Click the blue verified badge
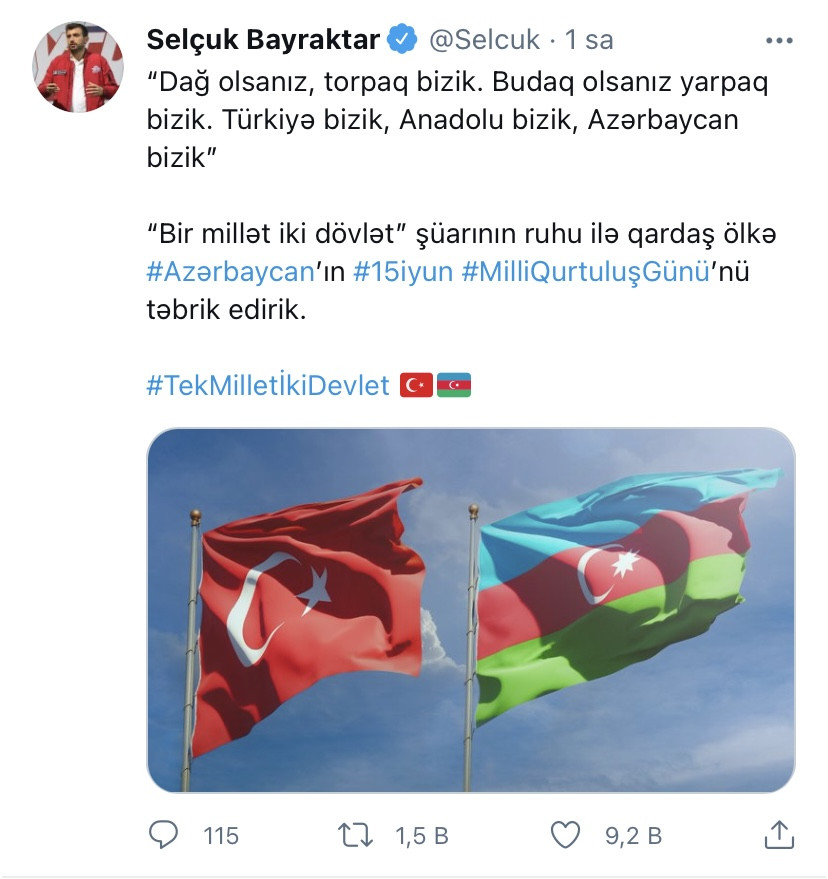 (403, 39)
